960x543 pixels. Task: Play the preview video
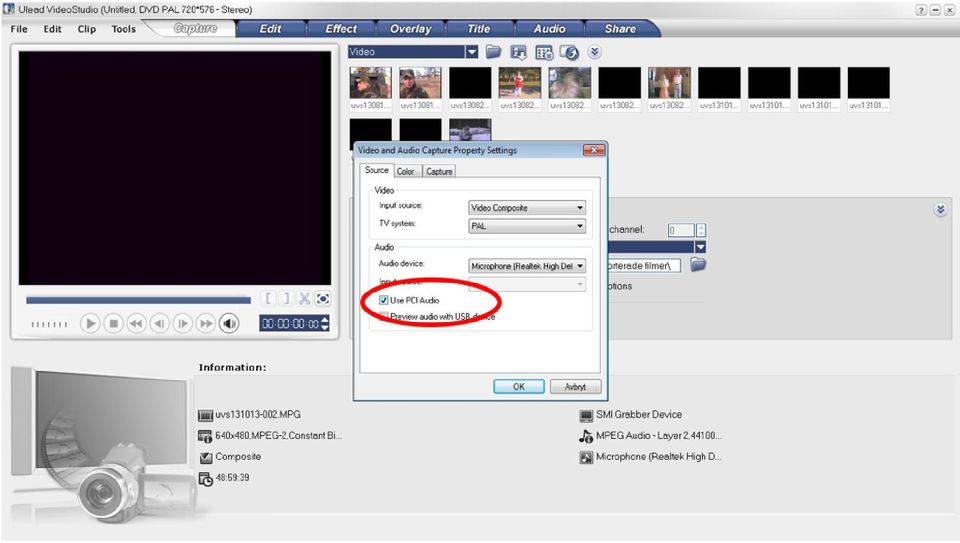tap(90, 323)
